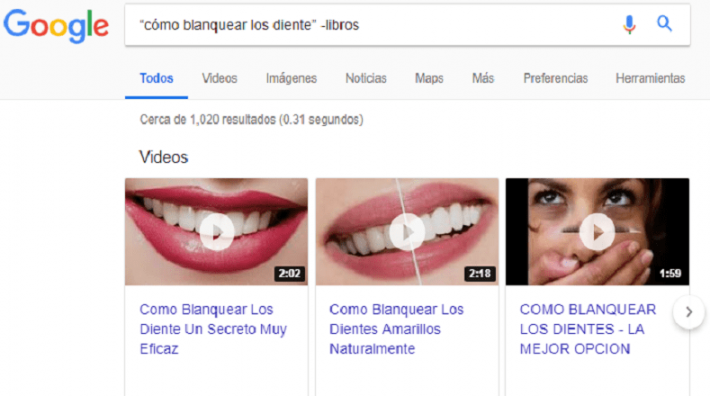Open 'LA MEJOR OPCION' video link
The image size is (710, 396).
tap(588, 329)
